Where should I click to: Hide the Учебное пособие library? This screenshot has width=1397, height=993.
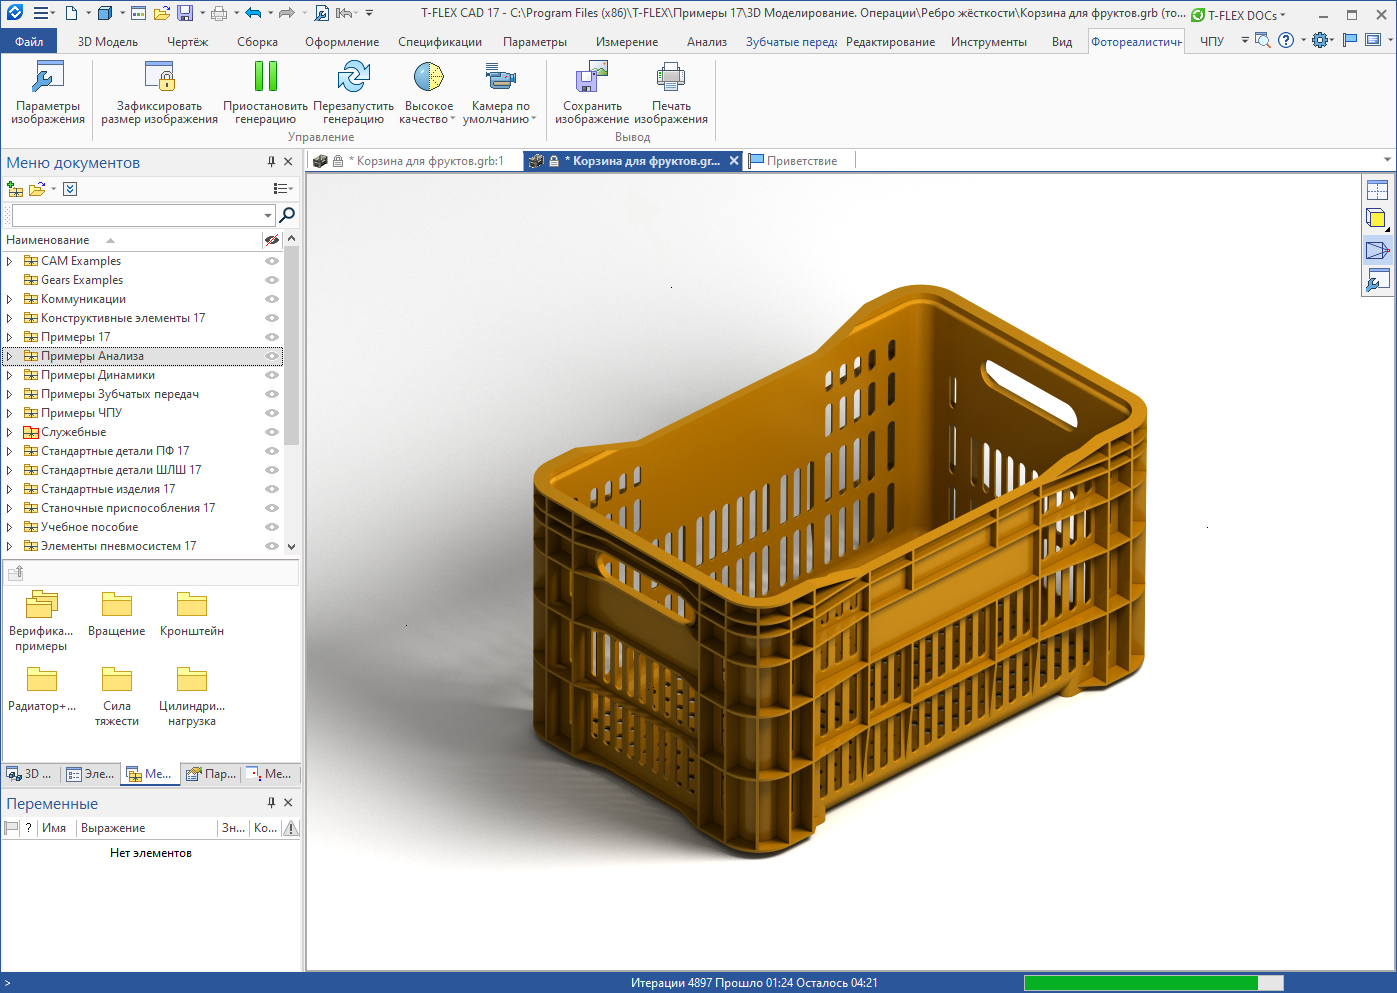(271, 527)
